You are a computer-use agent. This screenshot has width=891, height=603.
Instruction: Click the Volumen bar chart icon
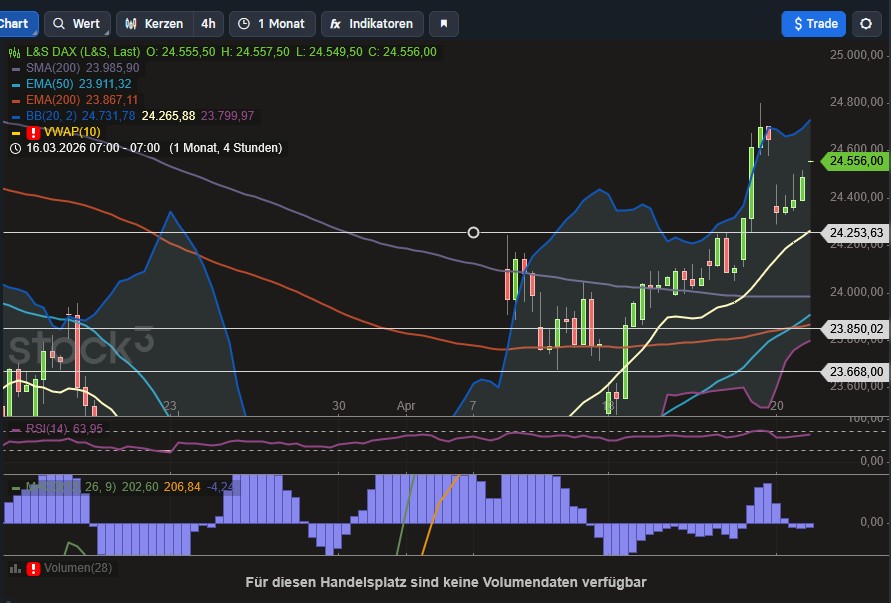pyautogui.click(x=15, y=568)
